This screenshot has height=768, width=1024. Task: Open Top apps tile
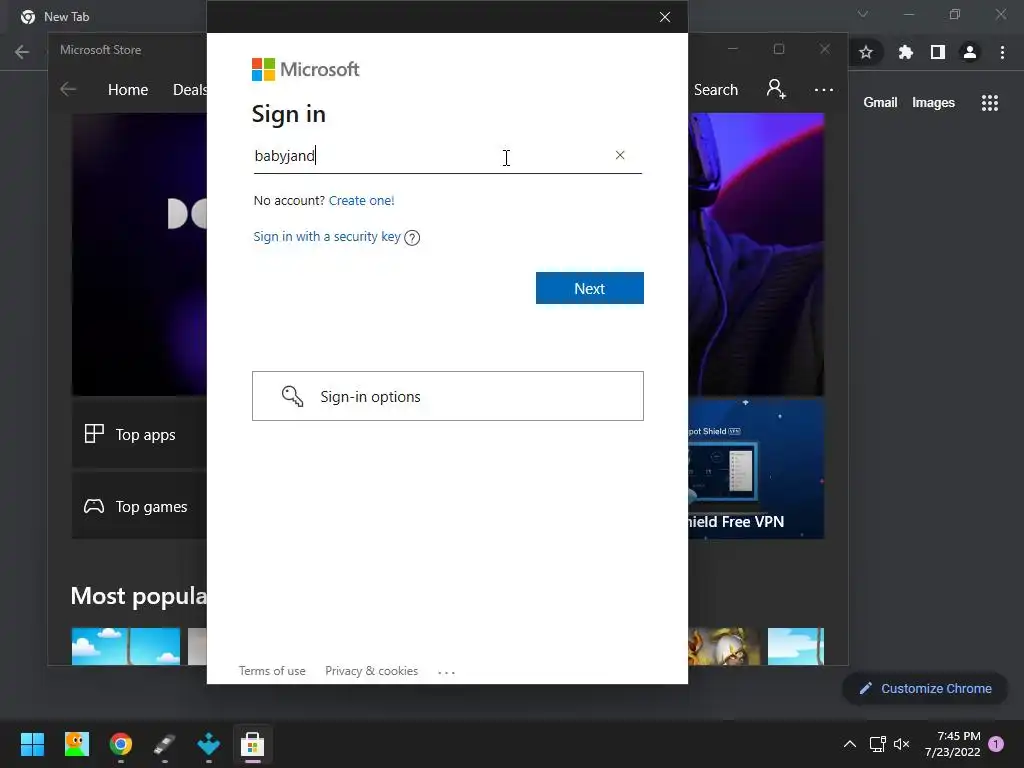point(139,434)
